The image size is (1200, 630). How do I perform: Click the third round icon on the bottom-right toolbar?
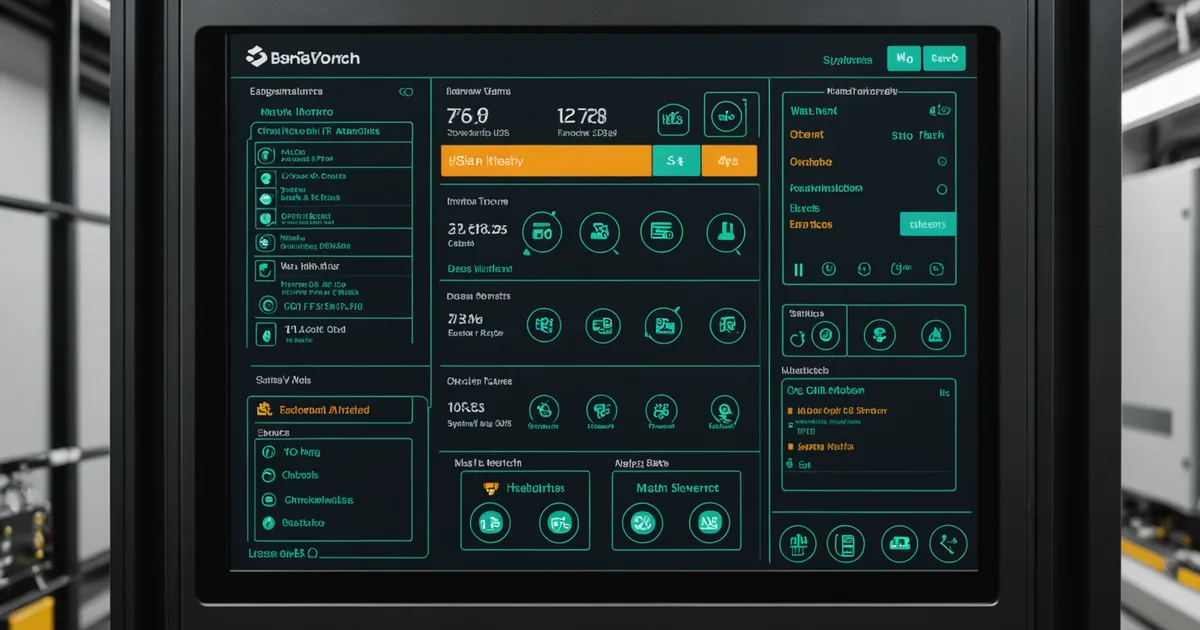click(x=899, y=544)
